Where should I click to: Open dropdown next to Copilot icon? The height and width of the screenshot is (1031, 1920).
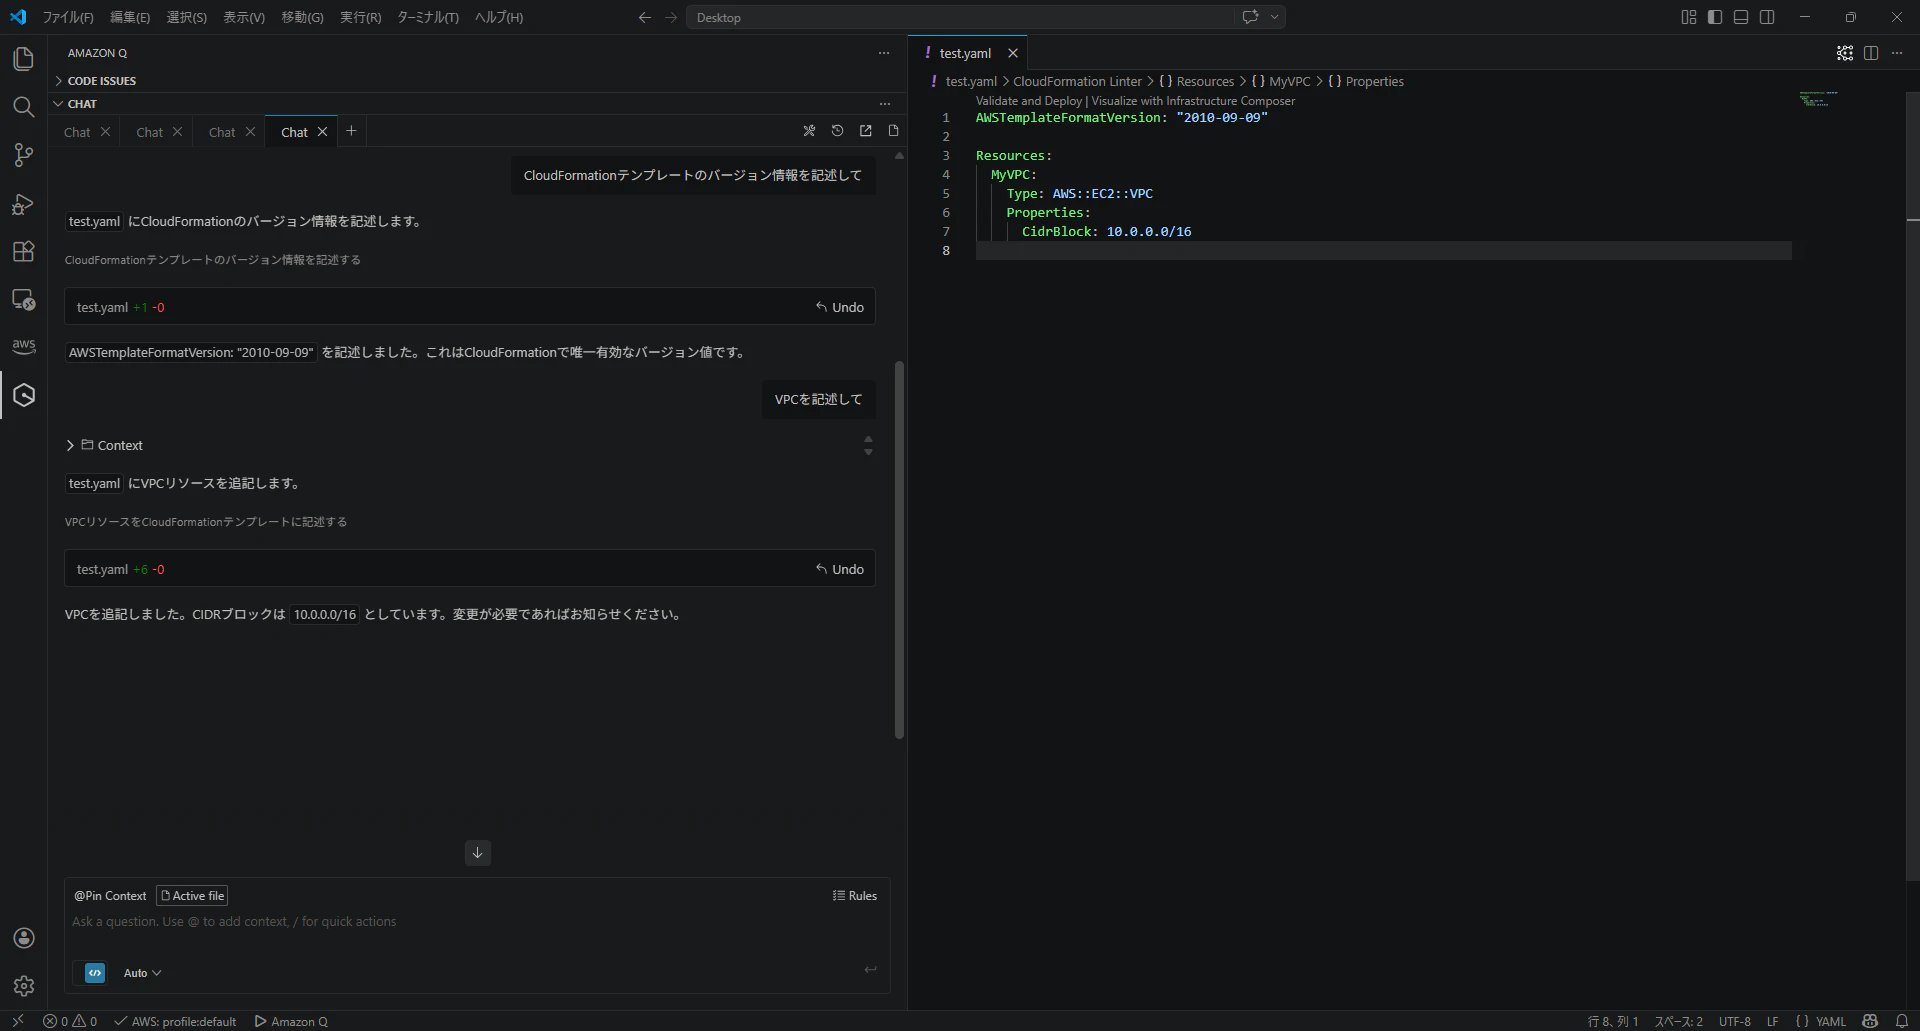pyautogui.click(x=1274, y=17)
